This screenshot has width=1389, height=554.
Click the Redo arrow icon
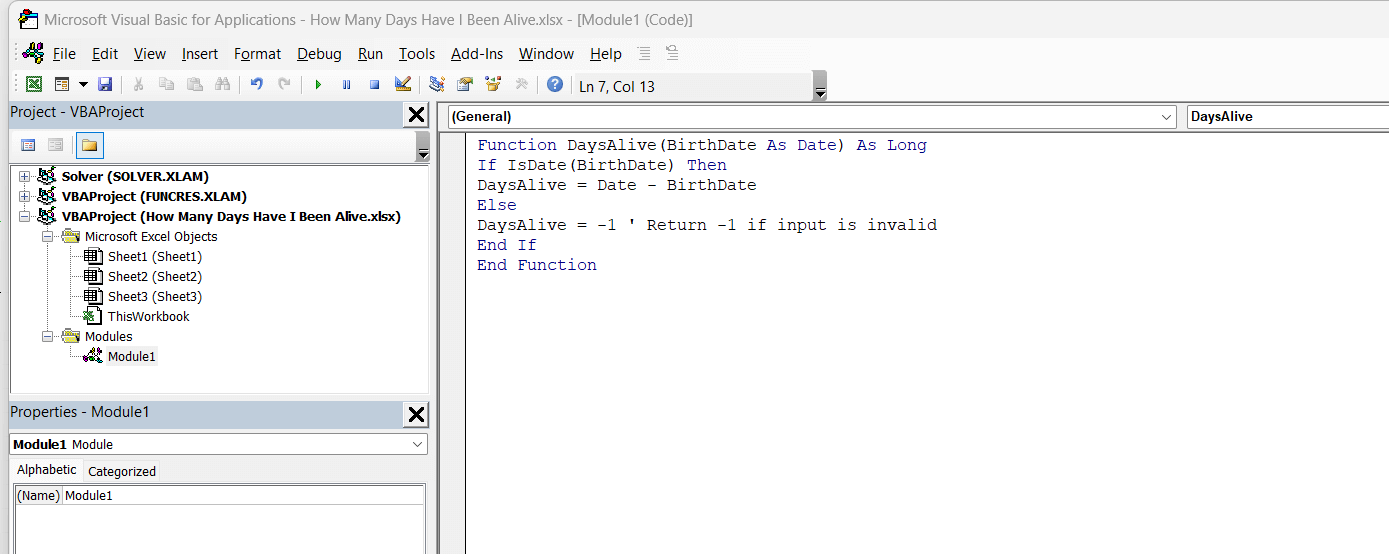(285, 85)
